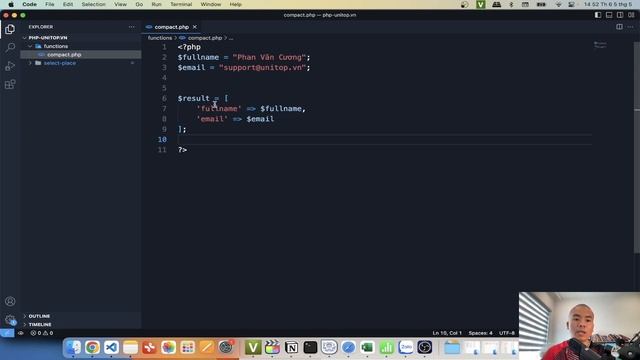The width and height of the screenshot is (640, 360).
Task: Open the Extensions view
Action: 10,84
